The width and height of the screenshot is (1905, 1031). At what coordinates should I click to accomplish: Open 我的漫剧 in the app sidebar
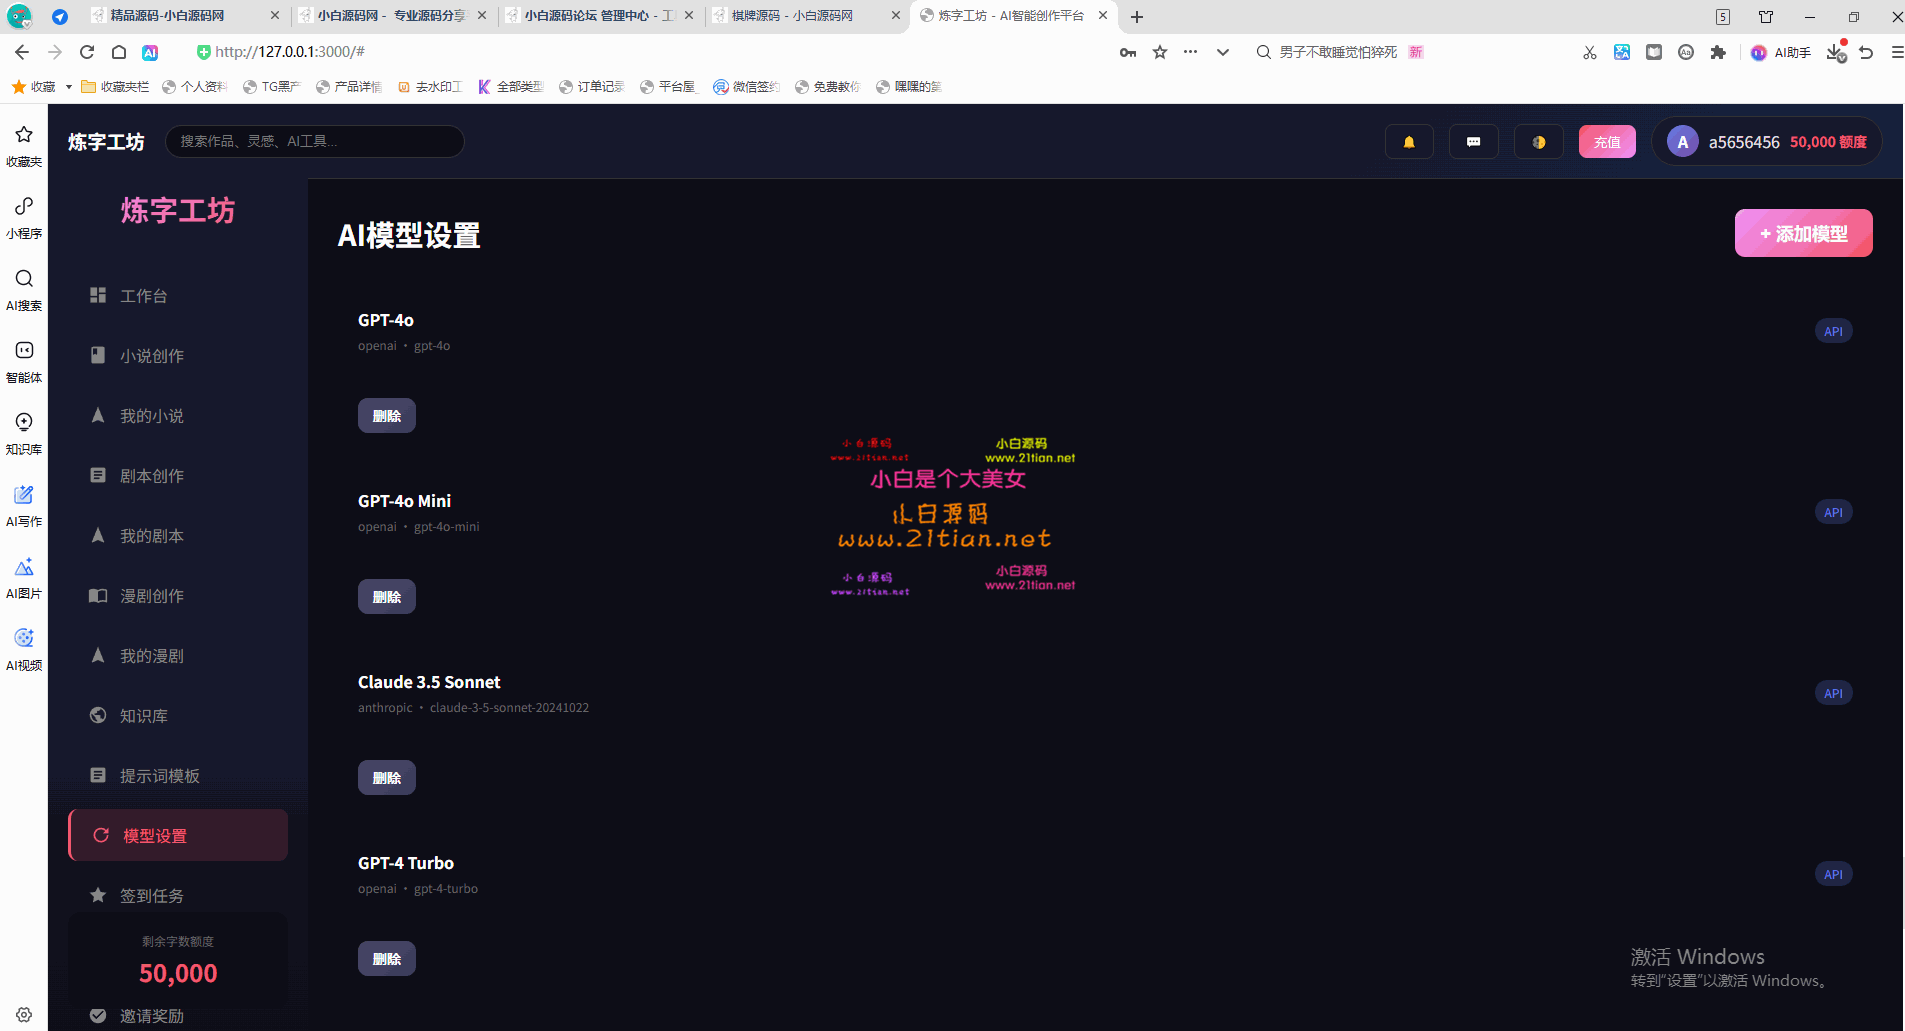178,656
